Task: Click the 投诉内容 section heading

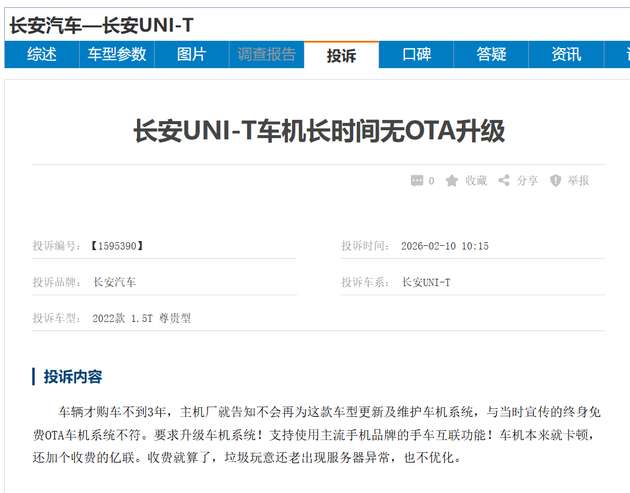Action: [x=72, y=377]
